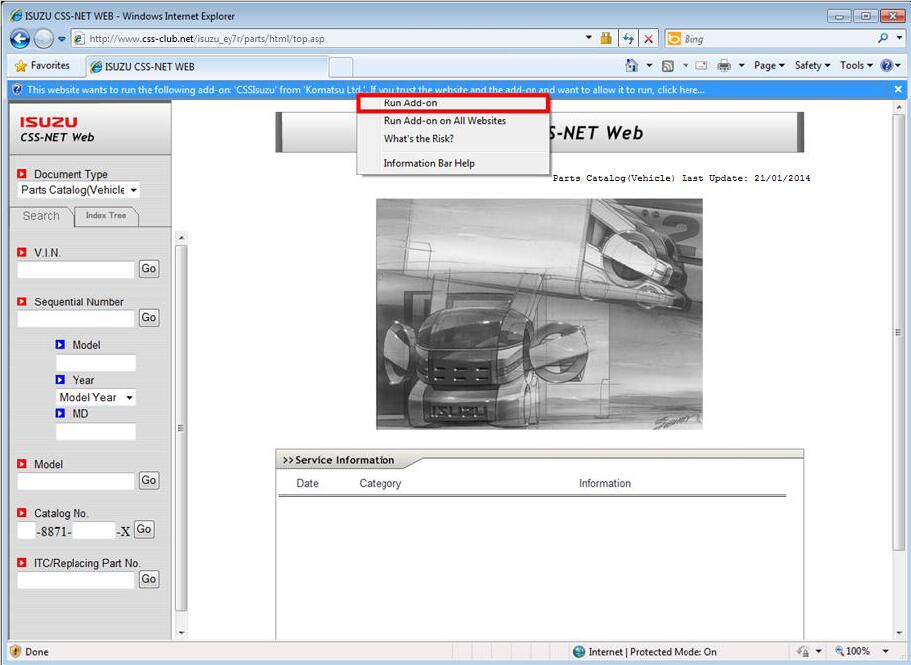Click the main page vertical scrollbar thumb
The width and height of the screenshot is (911, 665).
[x=898, y=332]
